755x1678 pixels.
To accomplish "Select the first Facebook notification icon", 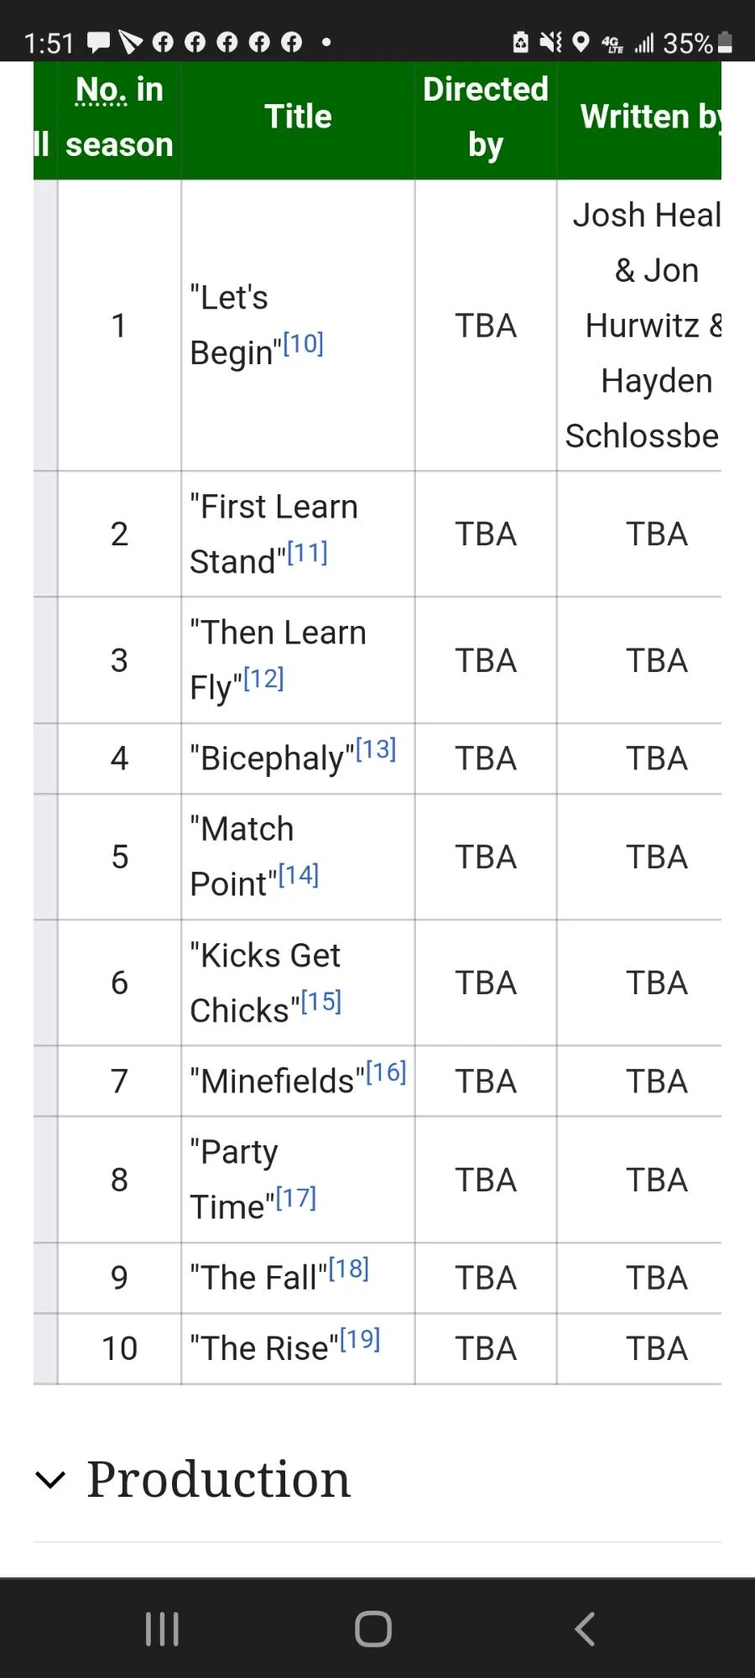I will 163,42.
